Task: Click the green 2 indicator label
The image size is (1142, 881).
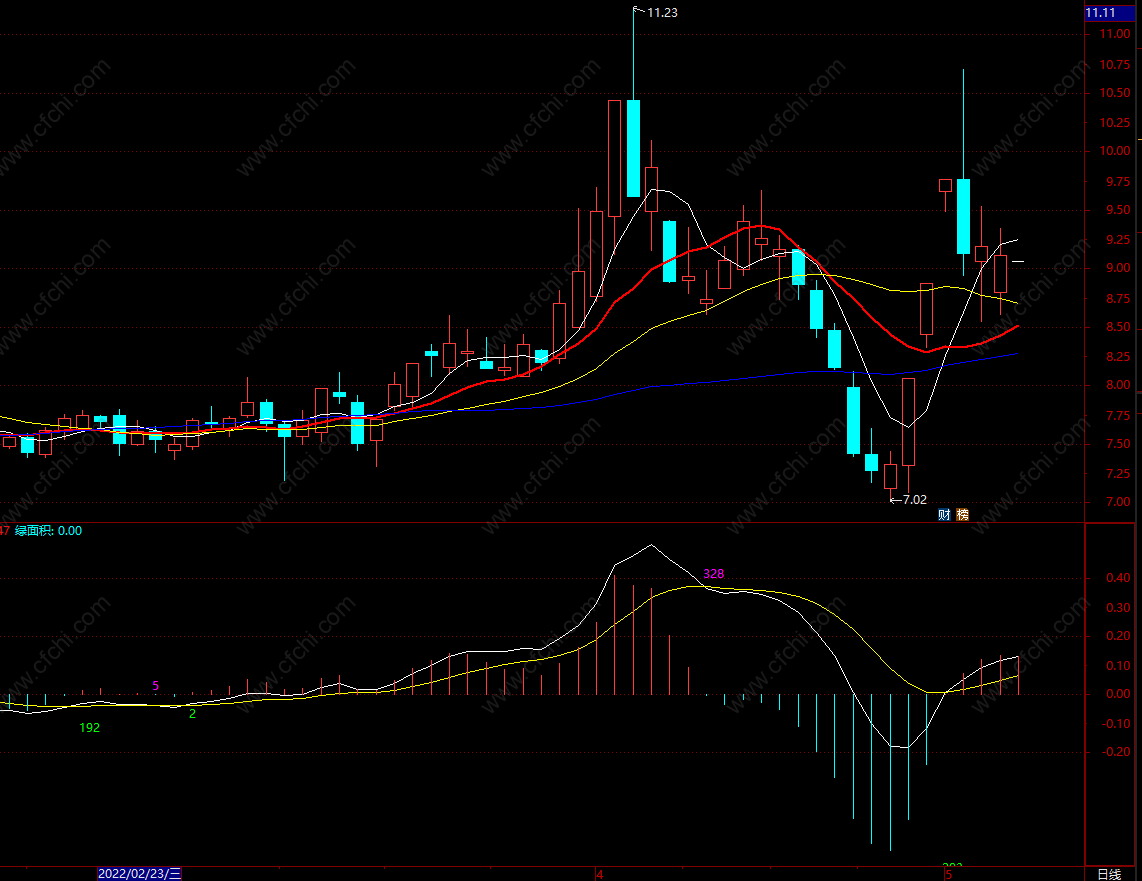Action: tap(192, 714)
